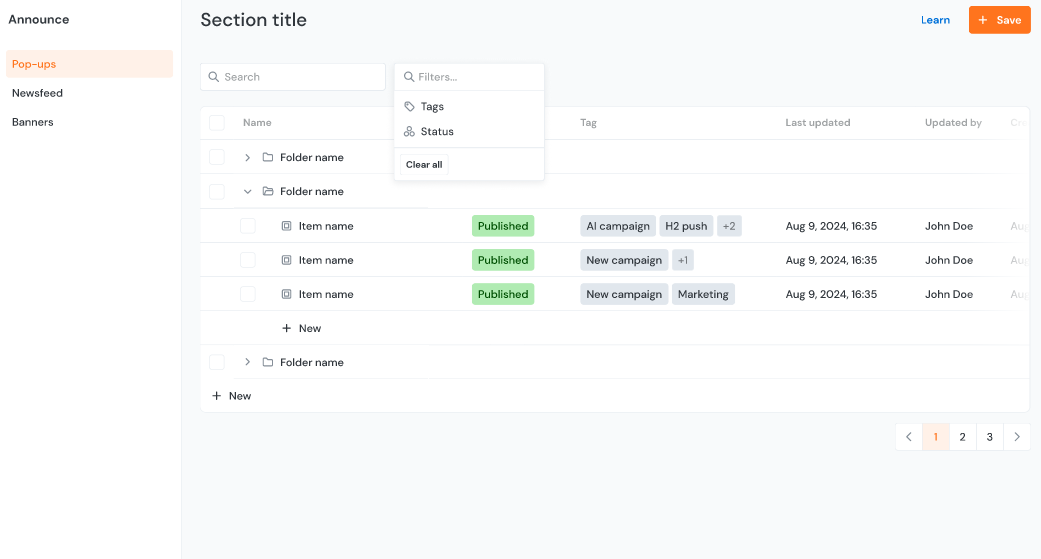Click the Status filter icon
The width and height of the screenshot is (1041, 559).
[x=409, y=132]
